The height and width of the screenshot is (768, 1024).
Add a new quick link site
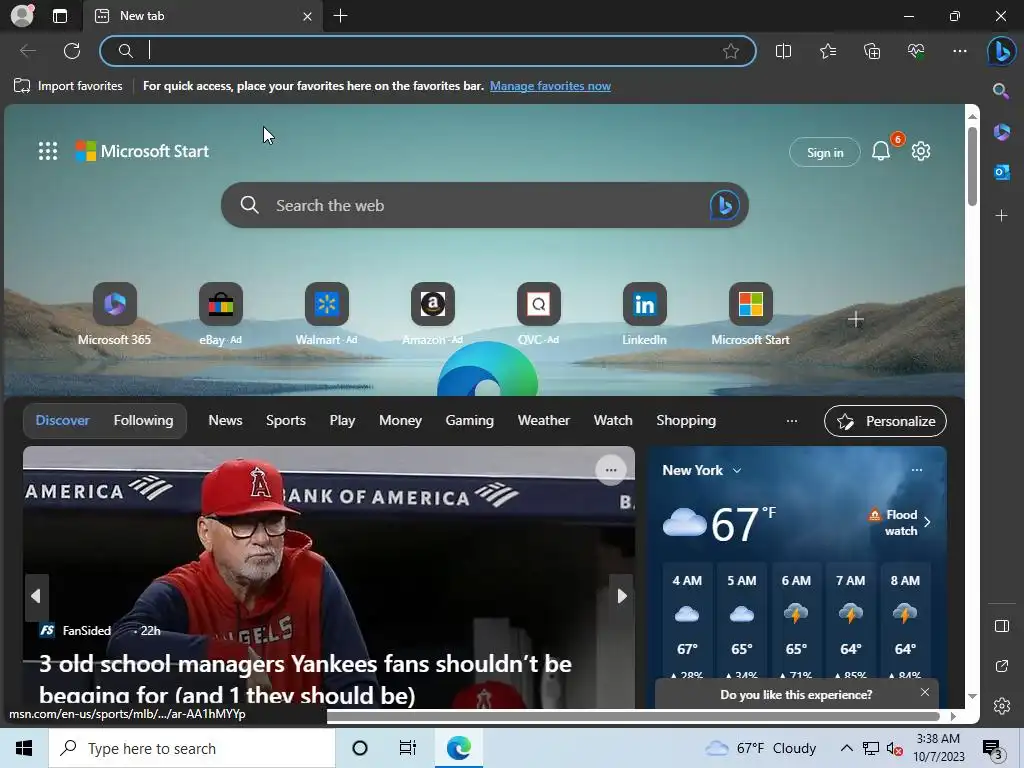click(856, 319)
